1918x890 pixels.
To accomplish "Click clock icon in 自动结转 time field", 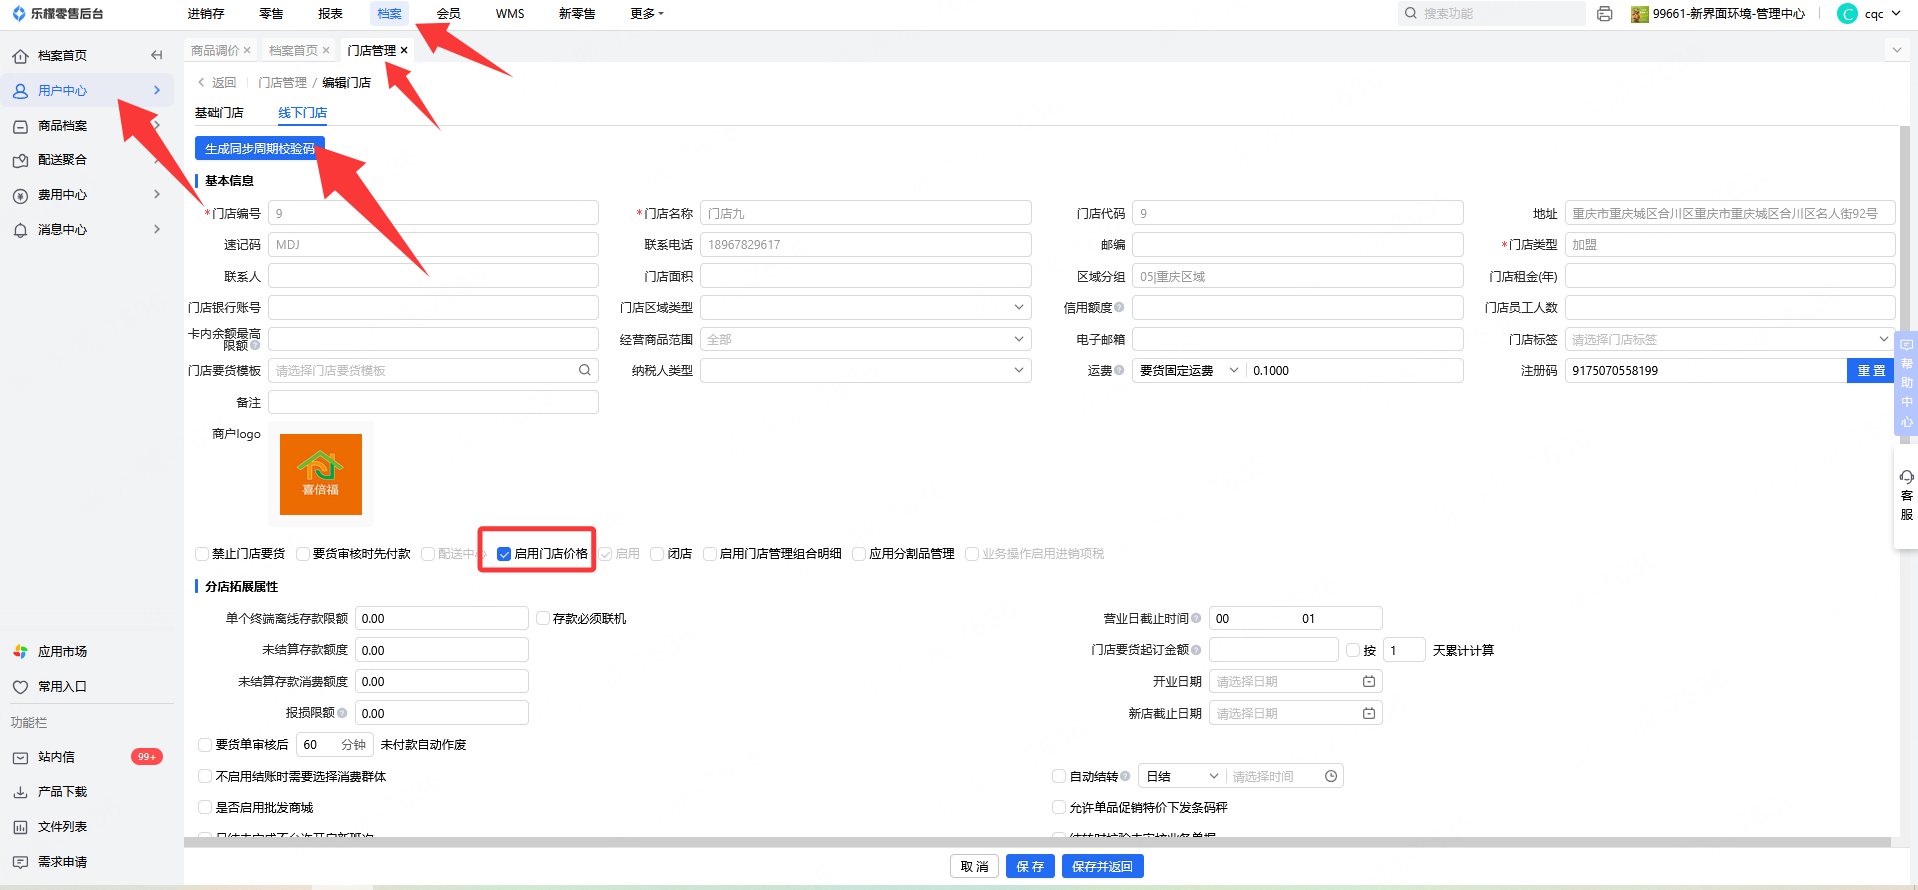I will pyautogui.click(x=1331, y=776).
